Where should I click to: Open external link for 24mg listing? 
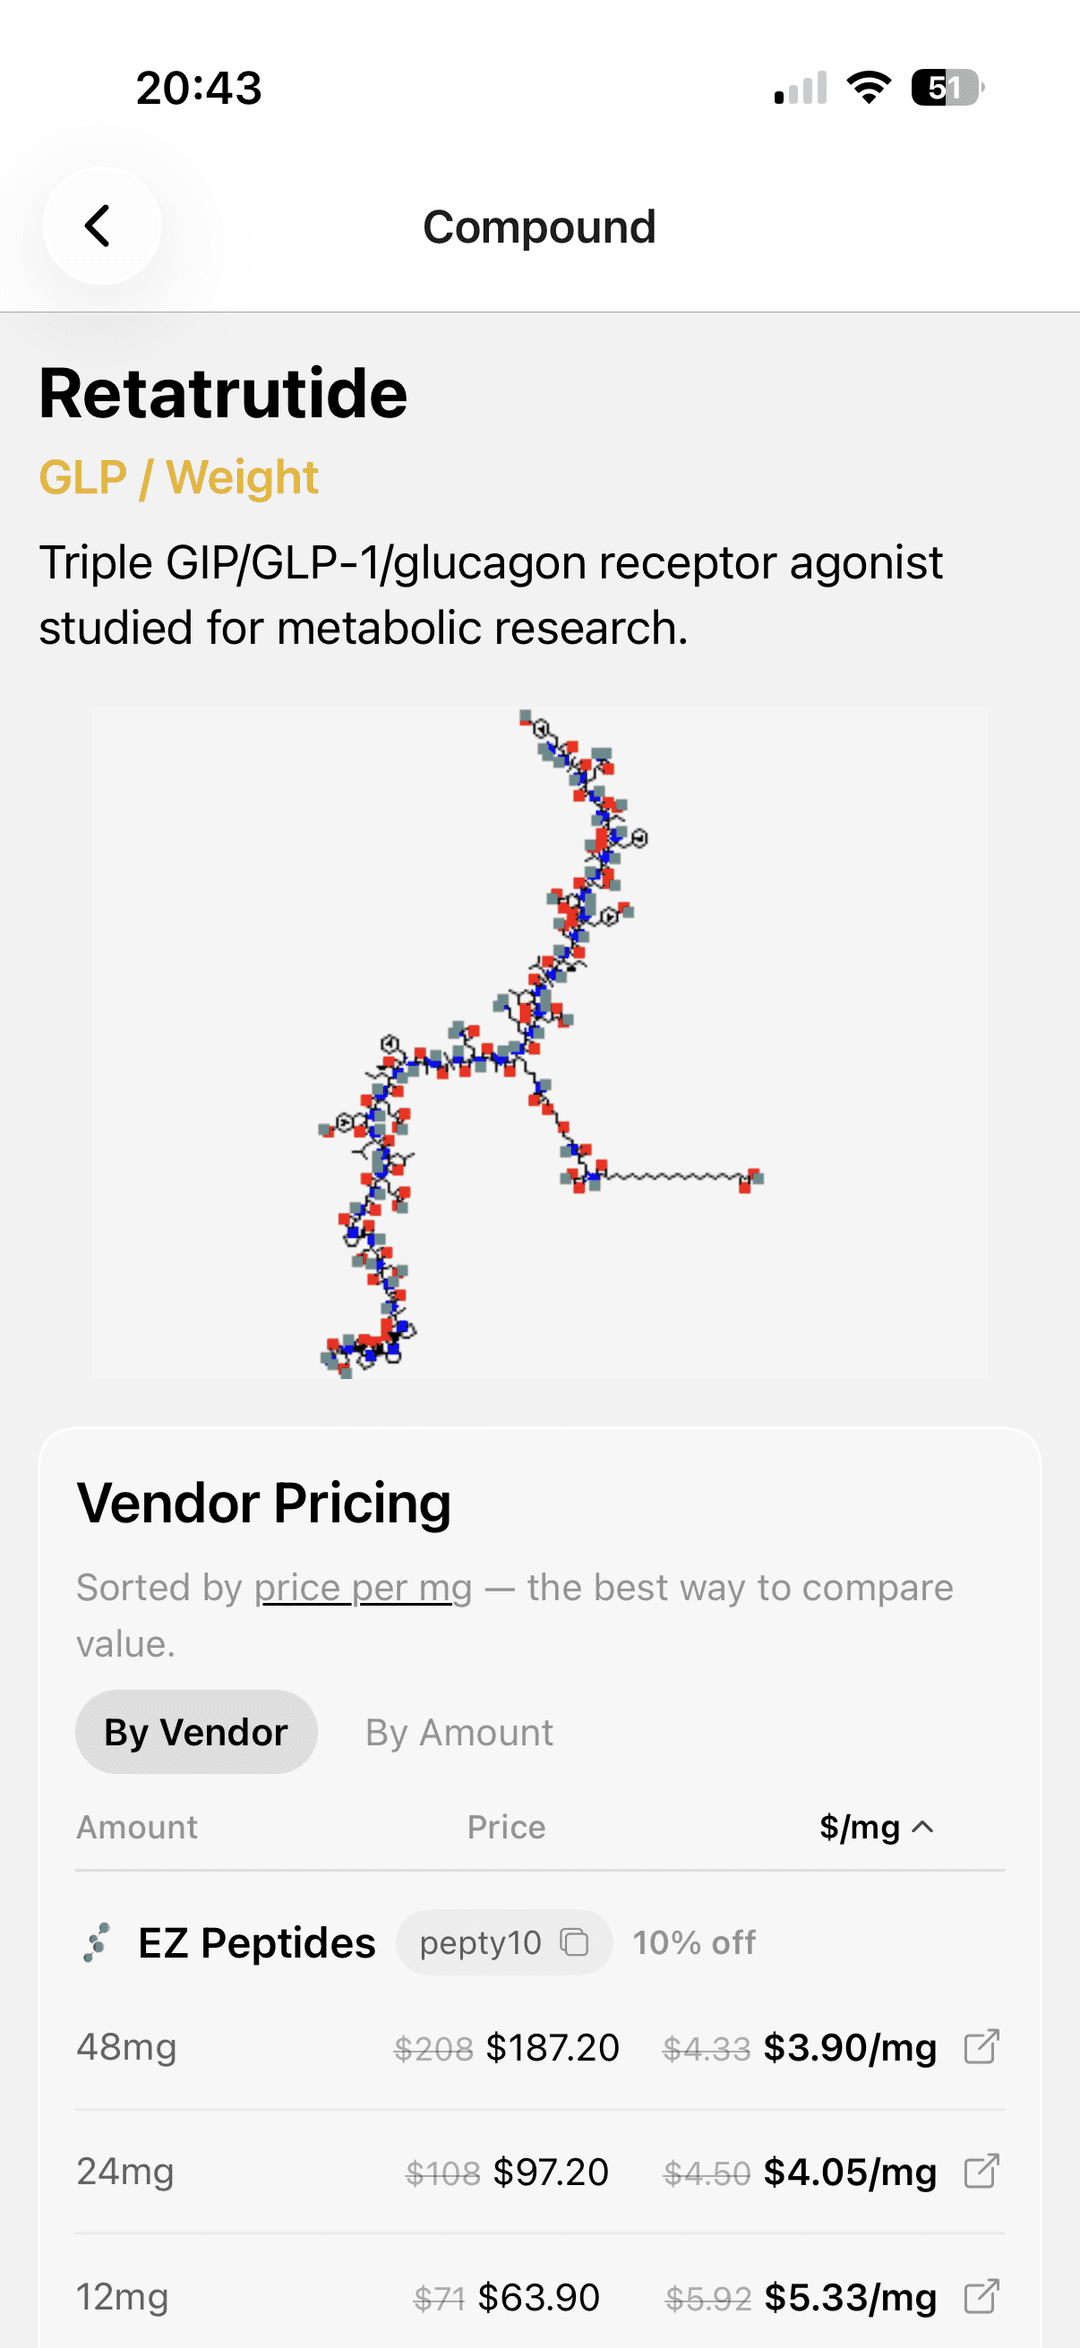point(981,2171)
